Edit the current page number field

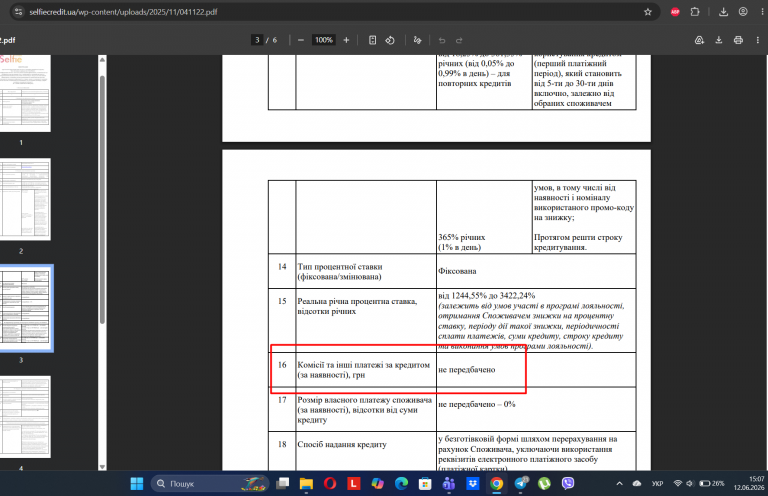(257, 40)
